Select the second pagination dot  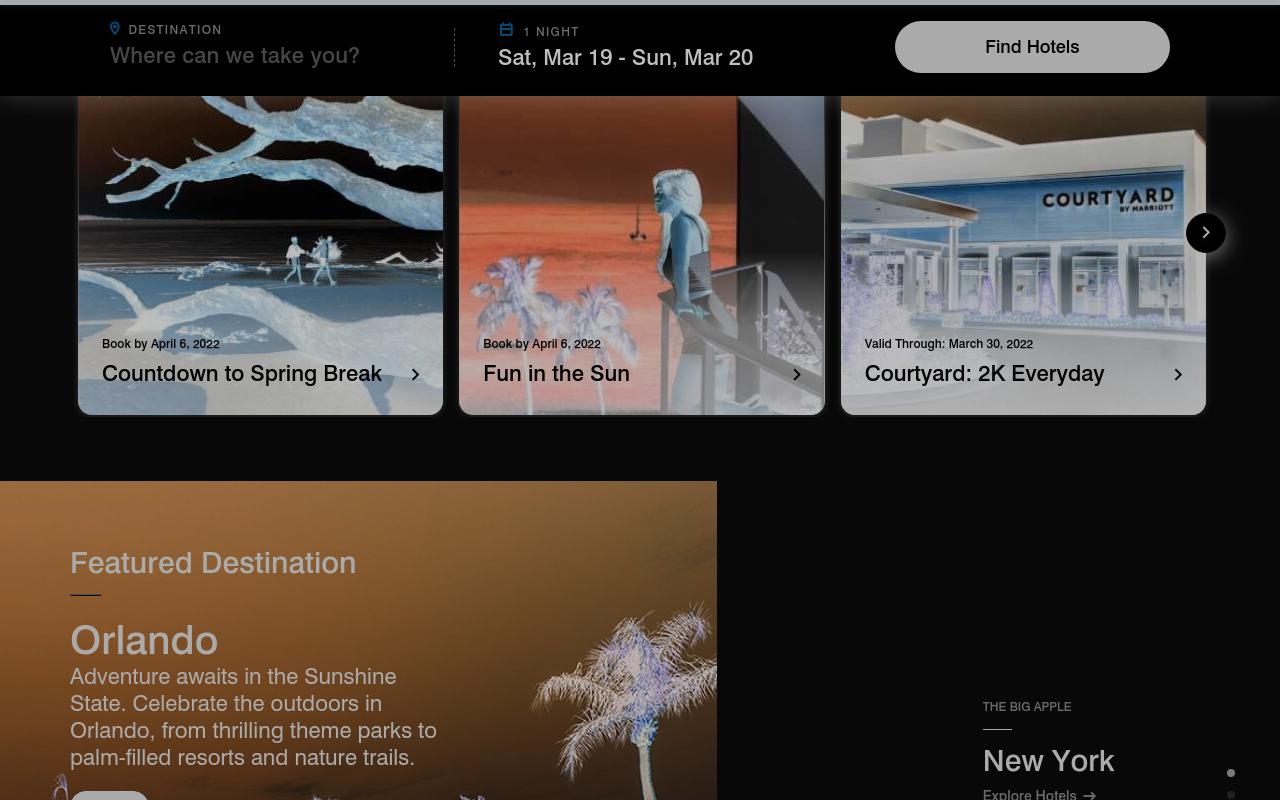pos(1231,795)
